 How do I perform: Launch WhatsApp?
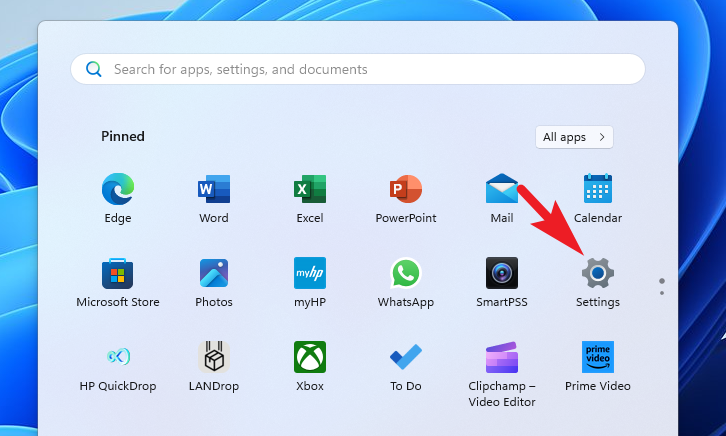(406, 274)
